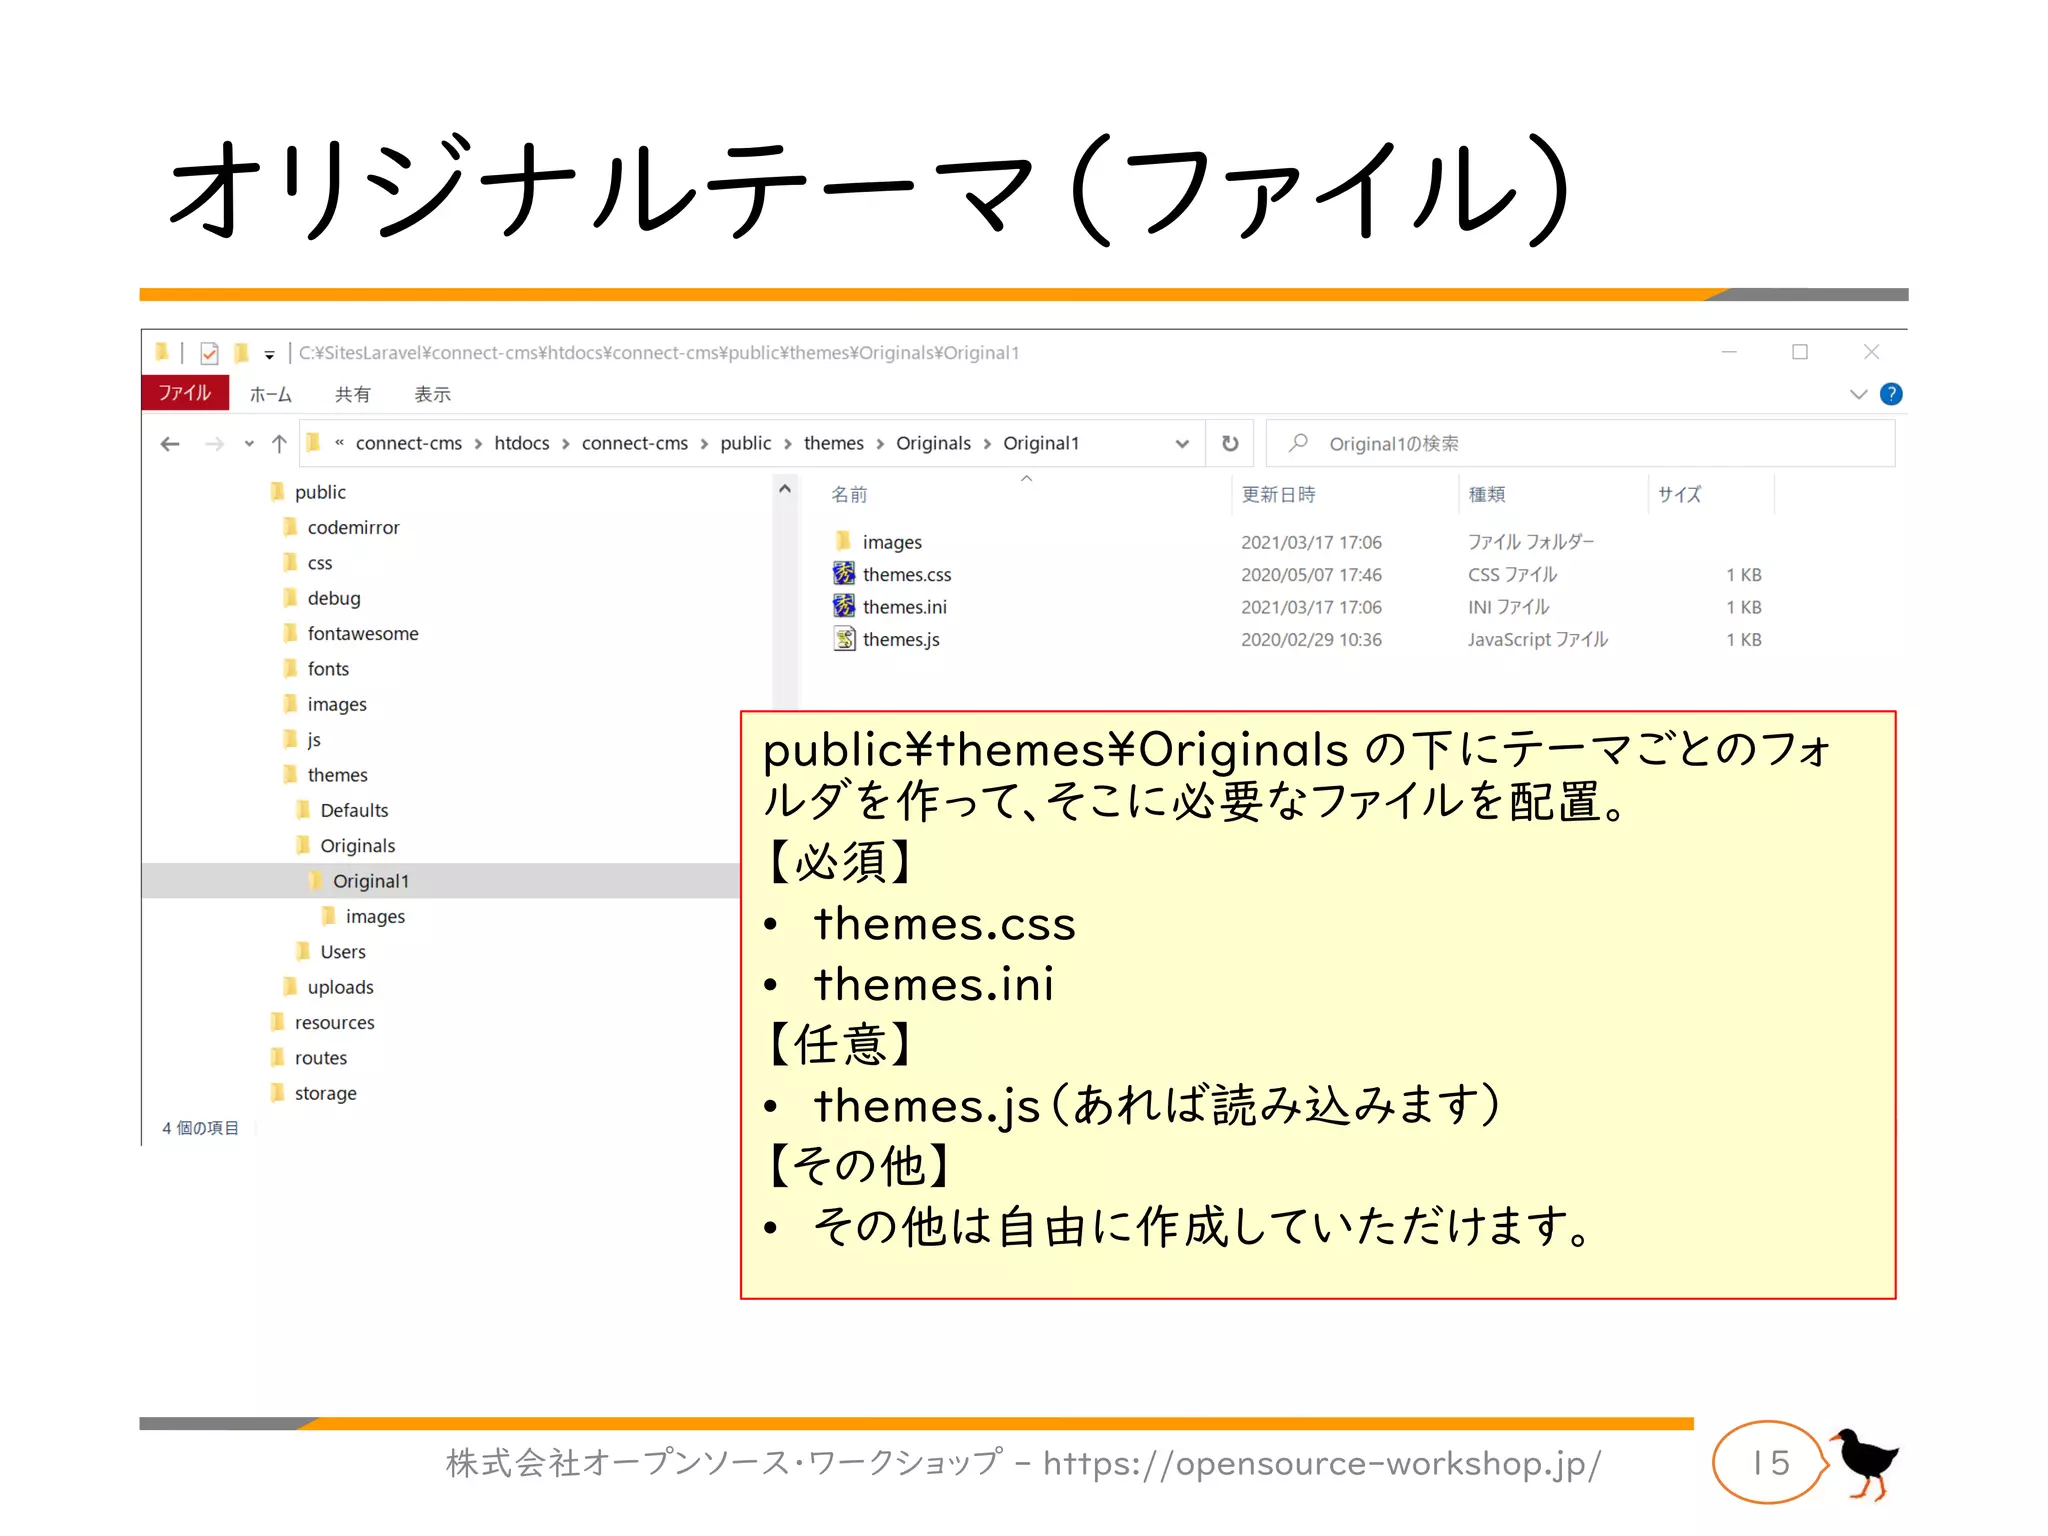This screenshot has height=1536, width=2048.
Task: Click the forward navigation arrow
Action: coord(214,444)
